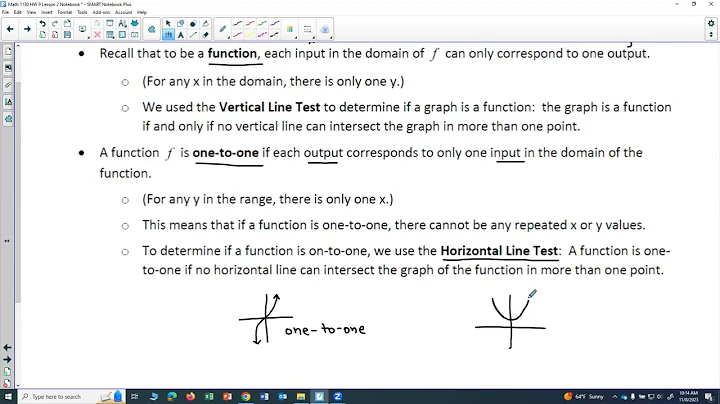Open the Format menu
This screenshot has width=720, height=404.
[x=64, y=12]
